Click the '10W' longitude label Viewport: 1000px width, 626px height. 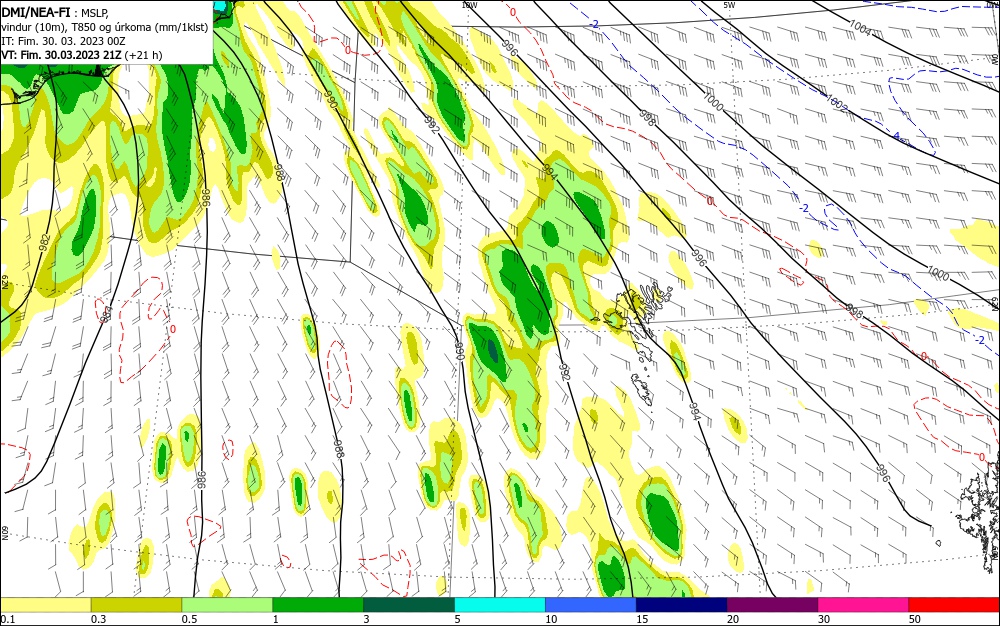tap(469, 5)
